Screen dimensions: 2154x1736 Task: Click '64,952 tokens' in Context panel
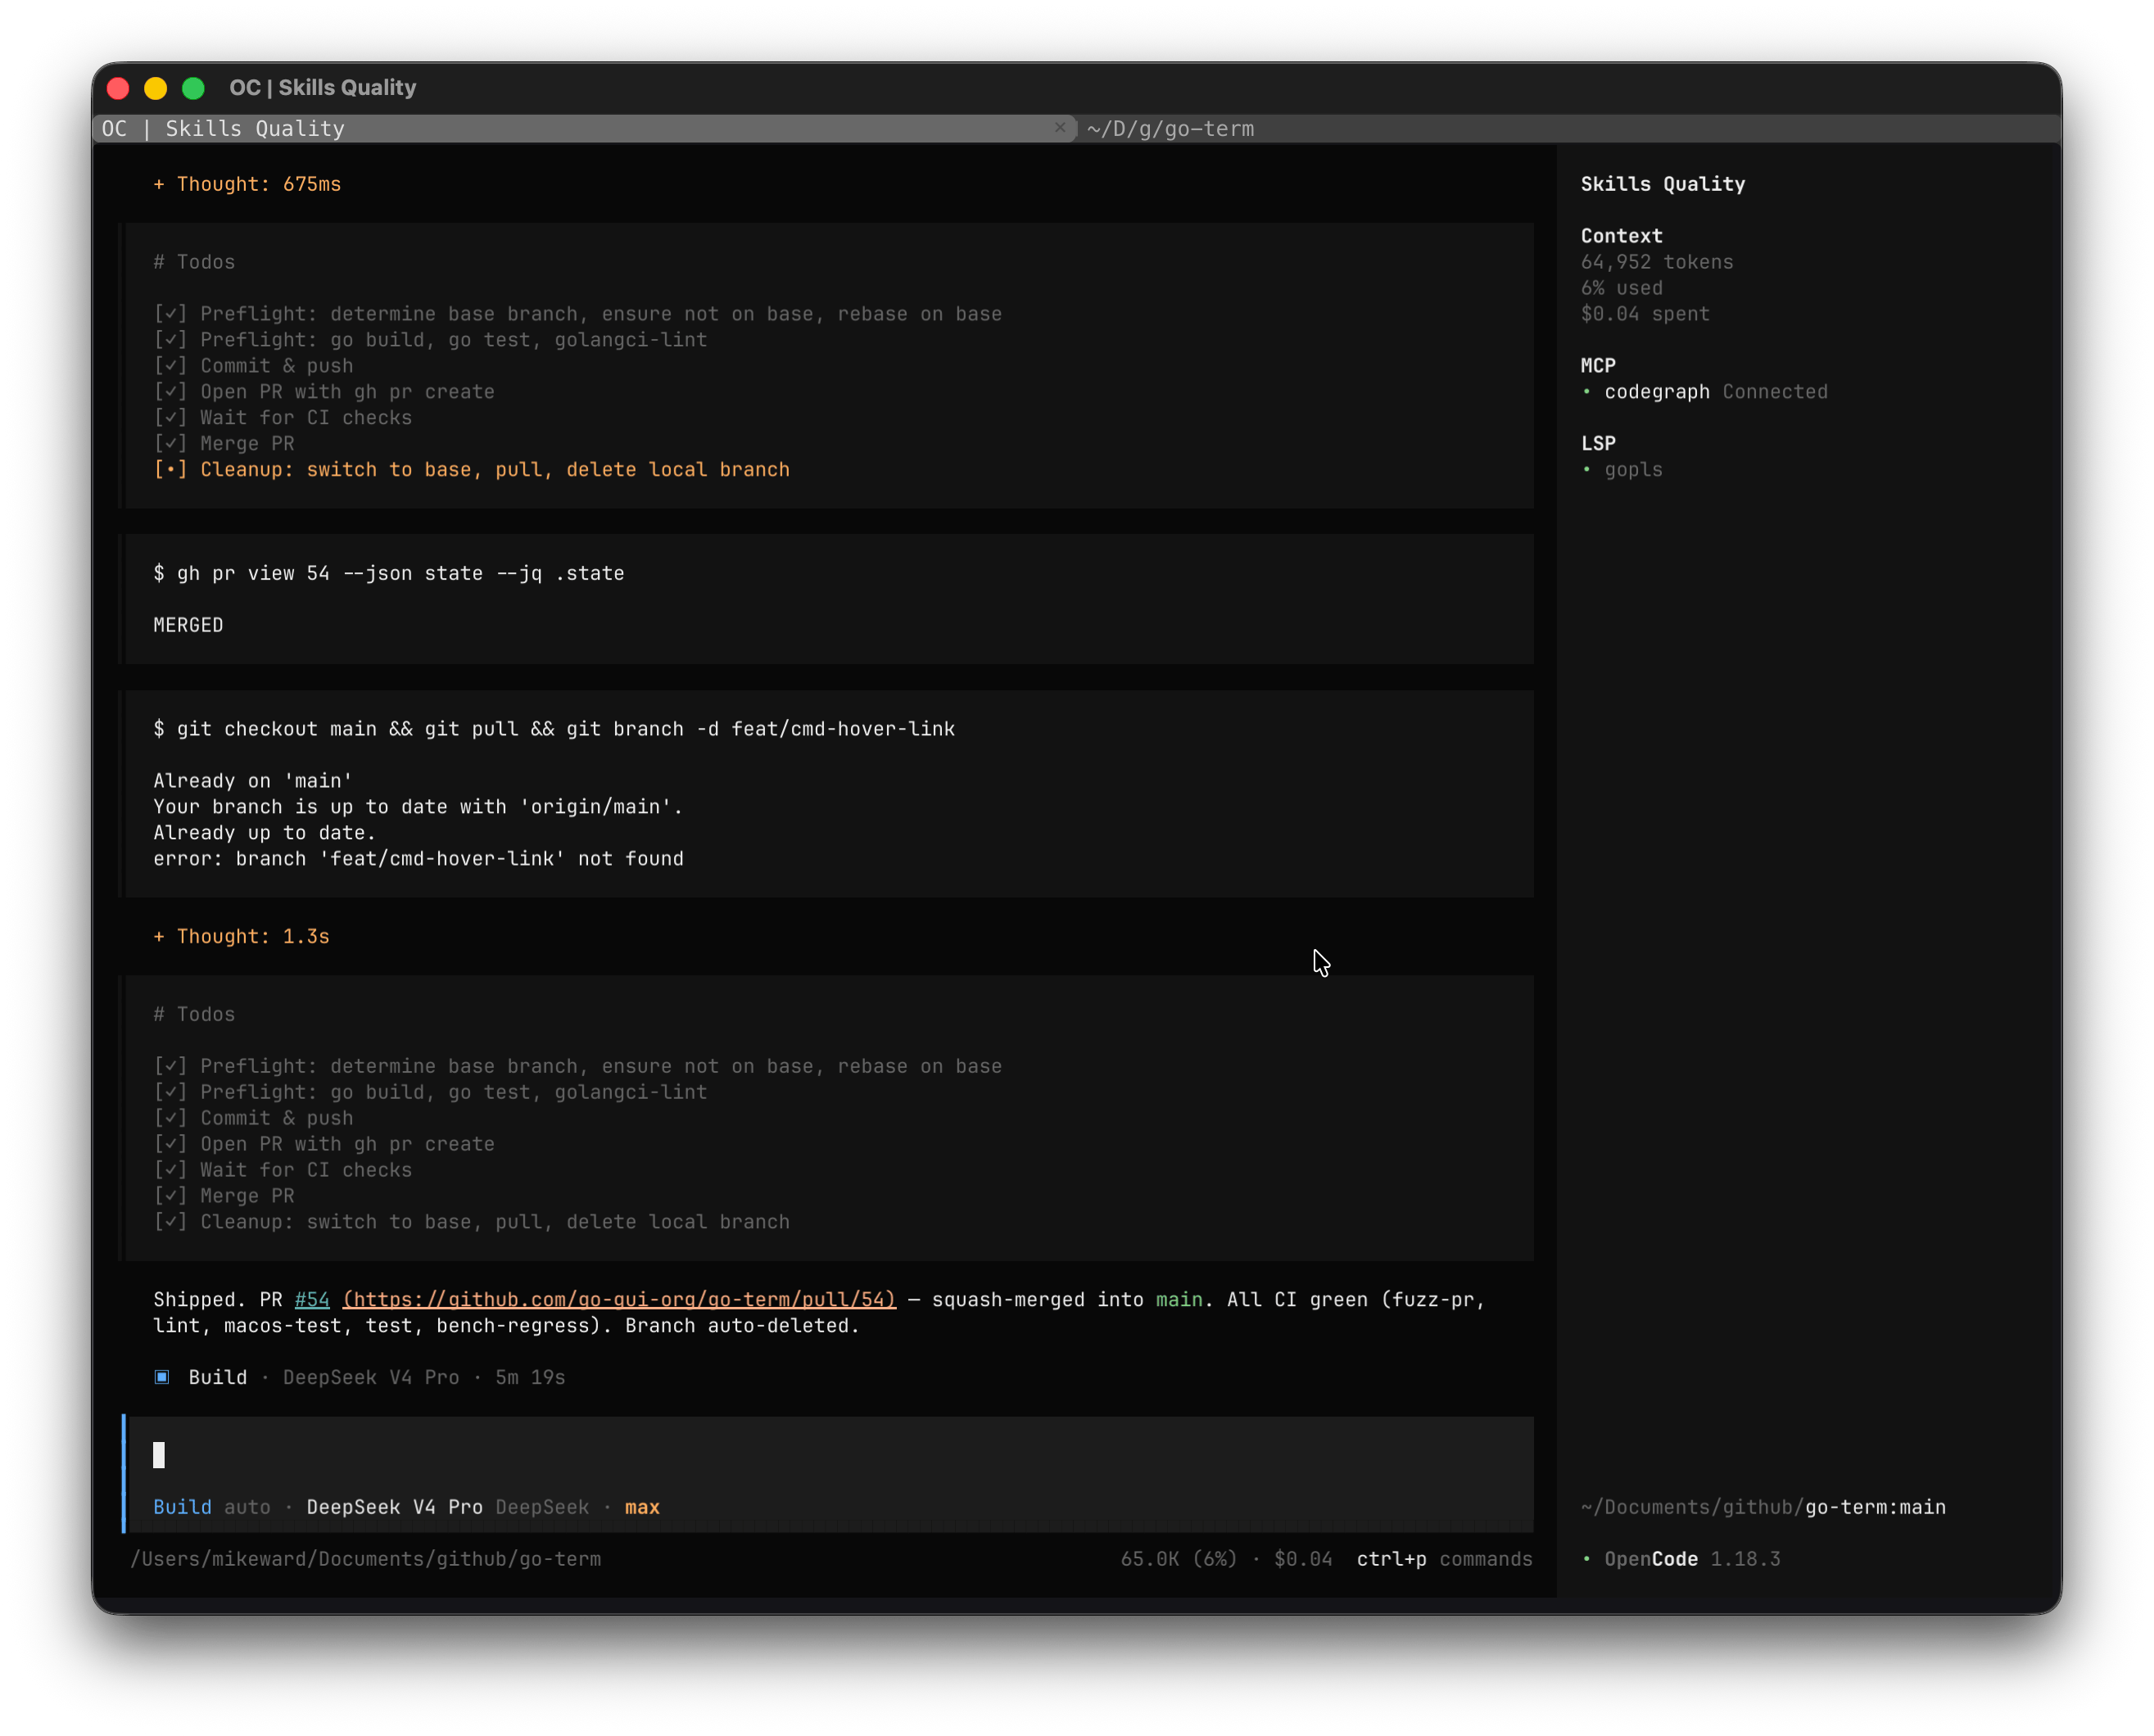(x=1657, y=262)
